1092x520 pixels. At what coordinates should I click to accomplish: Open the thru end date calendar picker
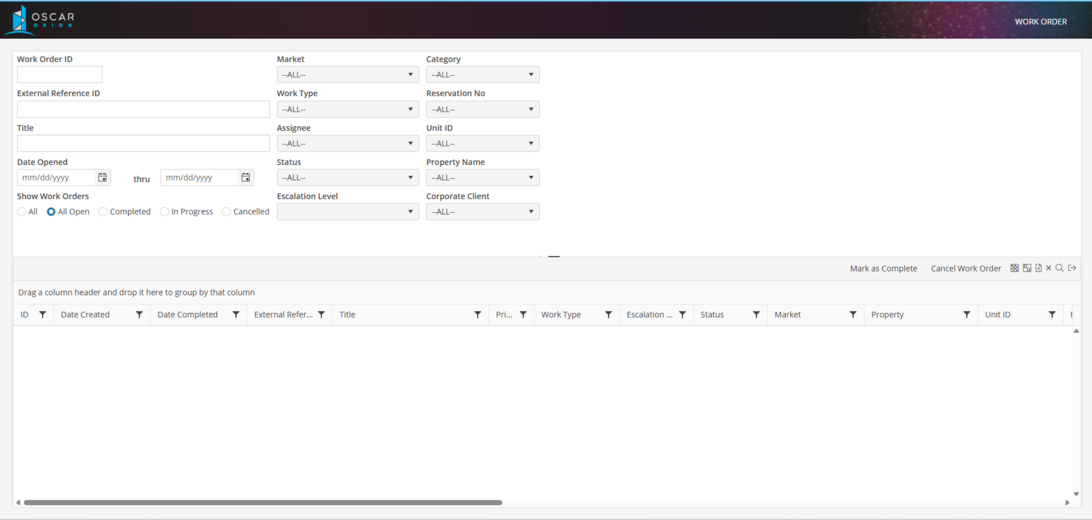tap(246, 178)
